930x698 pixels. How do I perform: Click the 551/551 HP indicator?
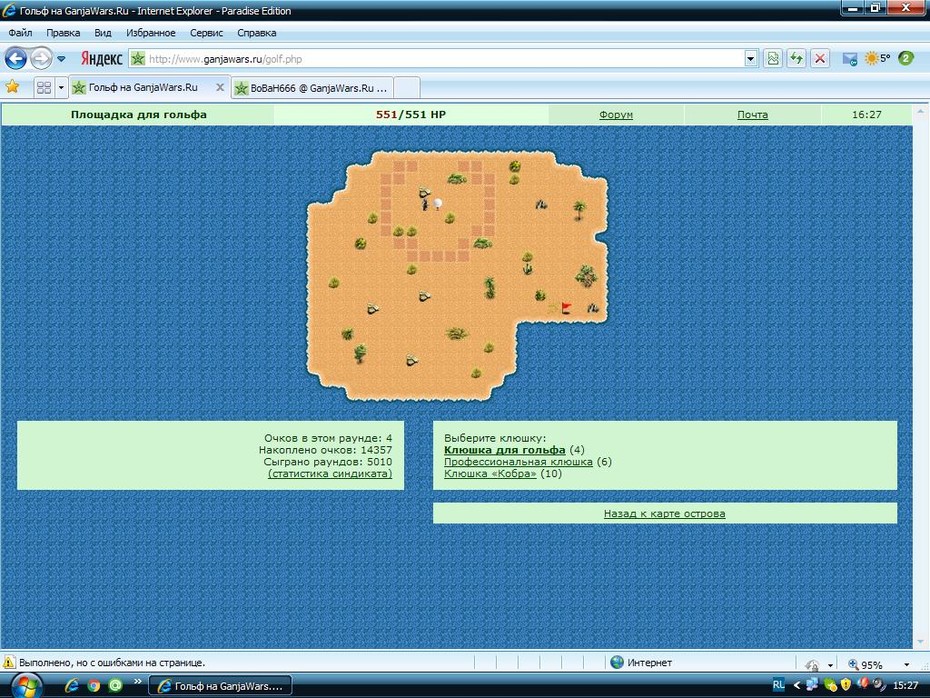[410, 114]
